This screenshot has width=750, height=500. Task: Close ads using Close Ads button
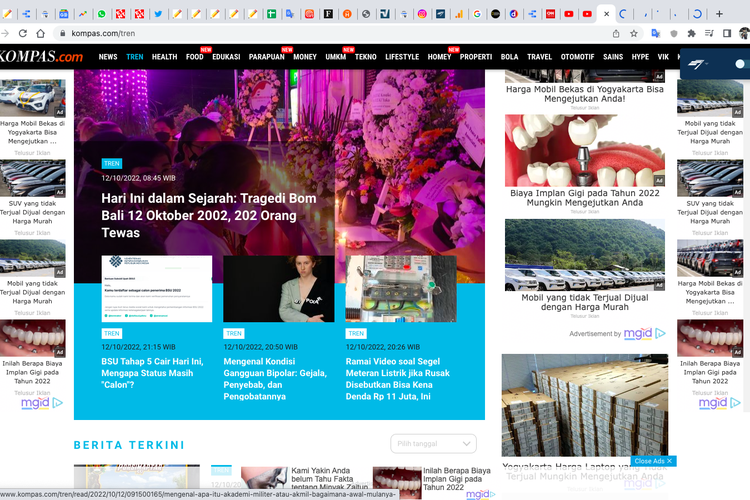coord(654,461)
